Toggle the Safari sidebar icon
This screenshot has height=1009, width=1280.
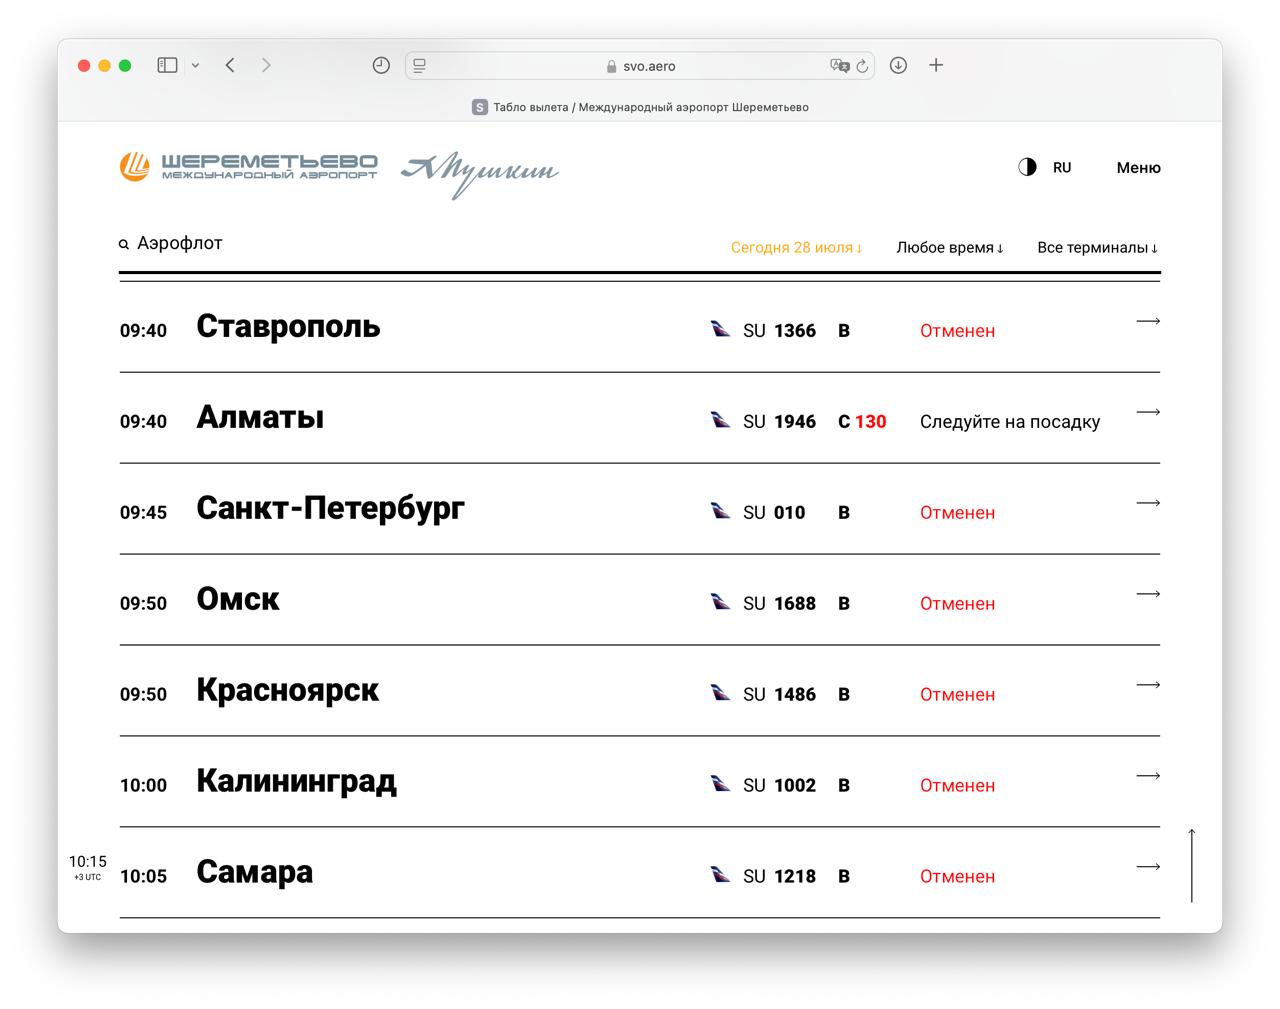(167, 65)
